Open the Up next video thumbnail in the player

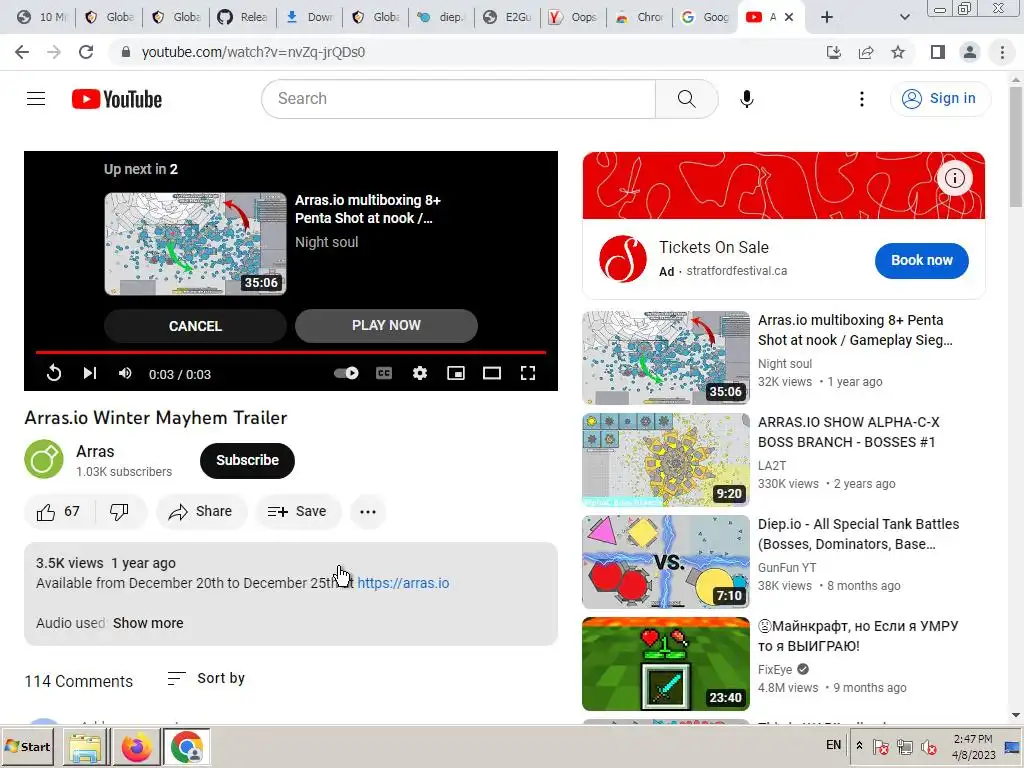(195, 244)
